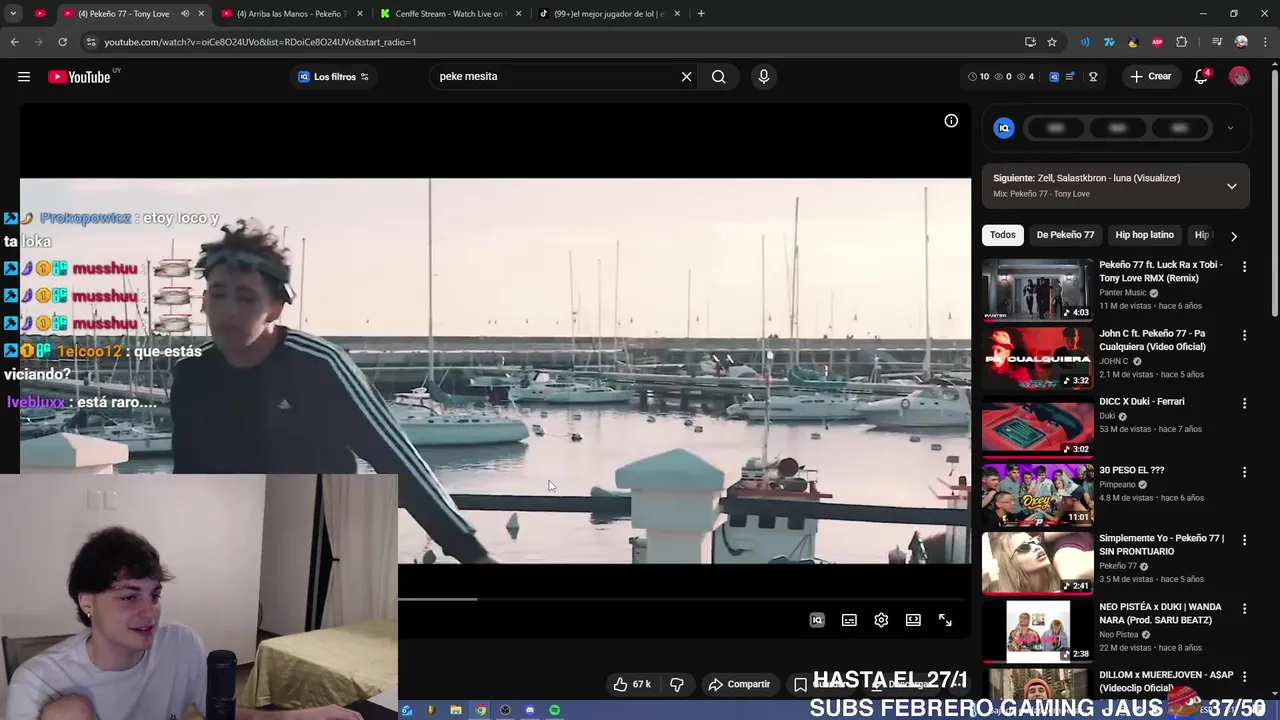Image resolution: width=1280 pixels, height=720 pixels.
Task: Dislike the video
Action: tap(677, 684)
